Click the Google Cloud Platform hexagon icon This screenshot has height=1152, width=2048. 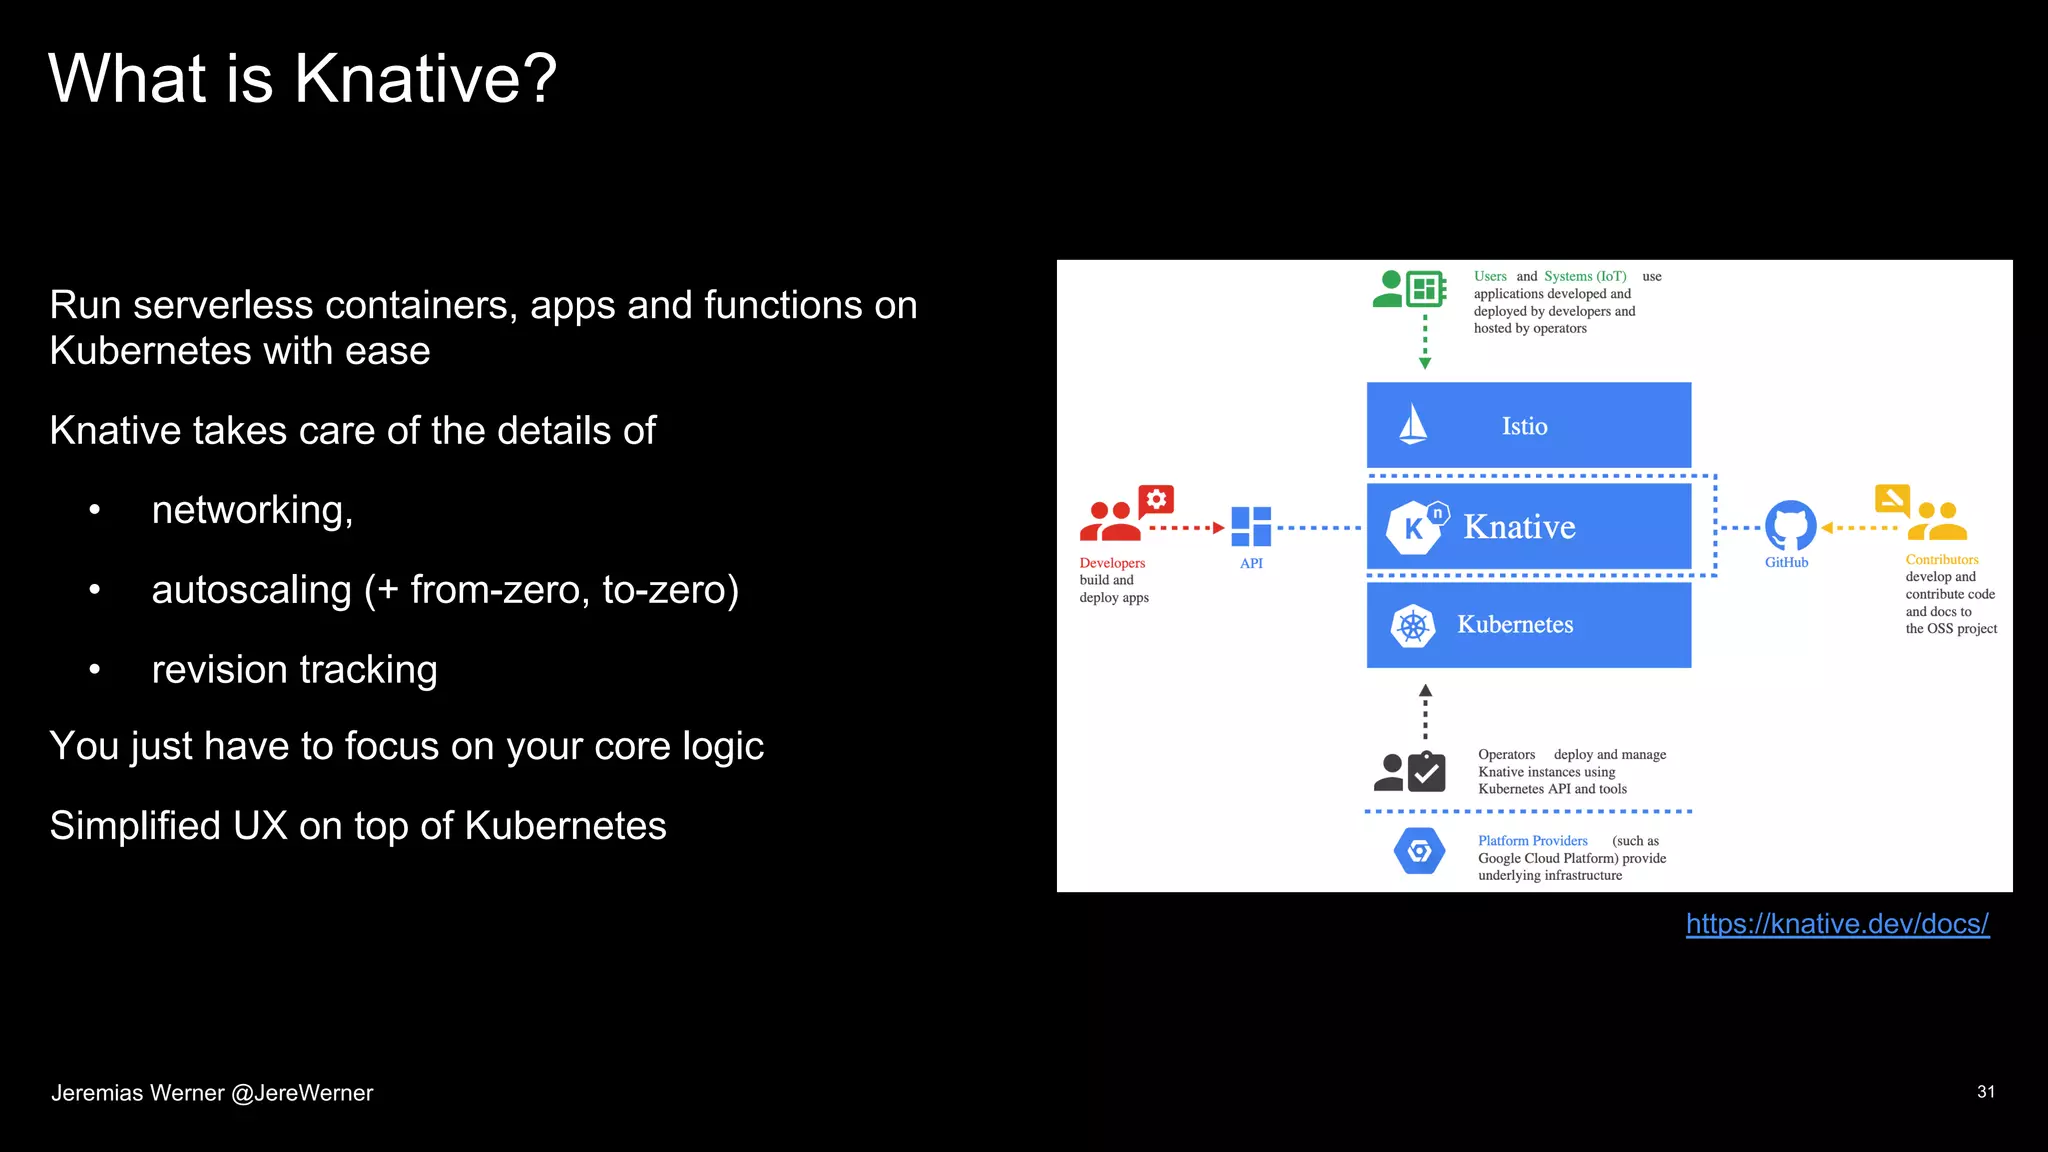click(1419, 851)
